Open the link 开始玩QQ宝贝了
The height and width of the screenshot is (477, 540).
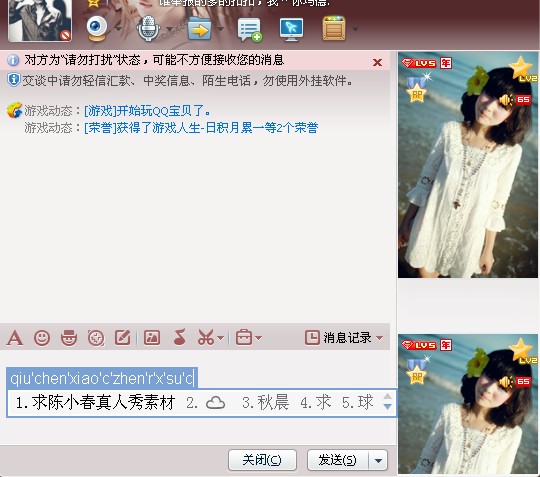[x=147, y=111]
